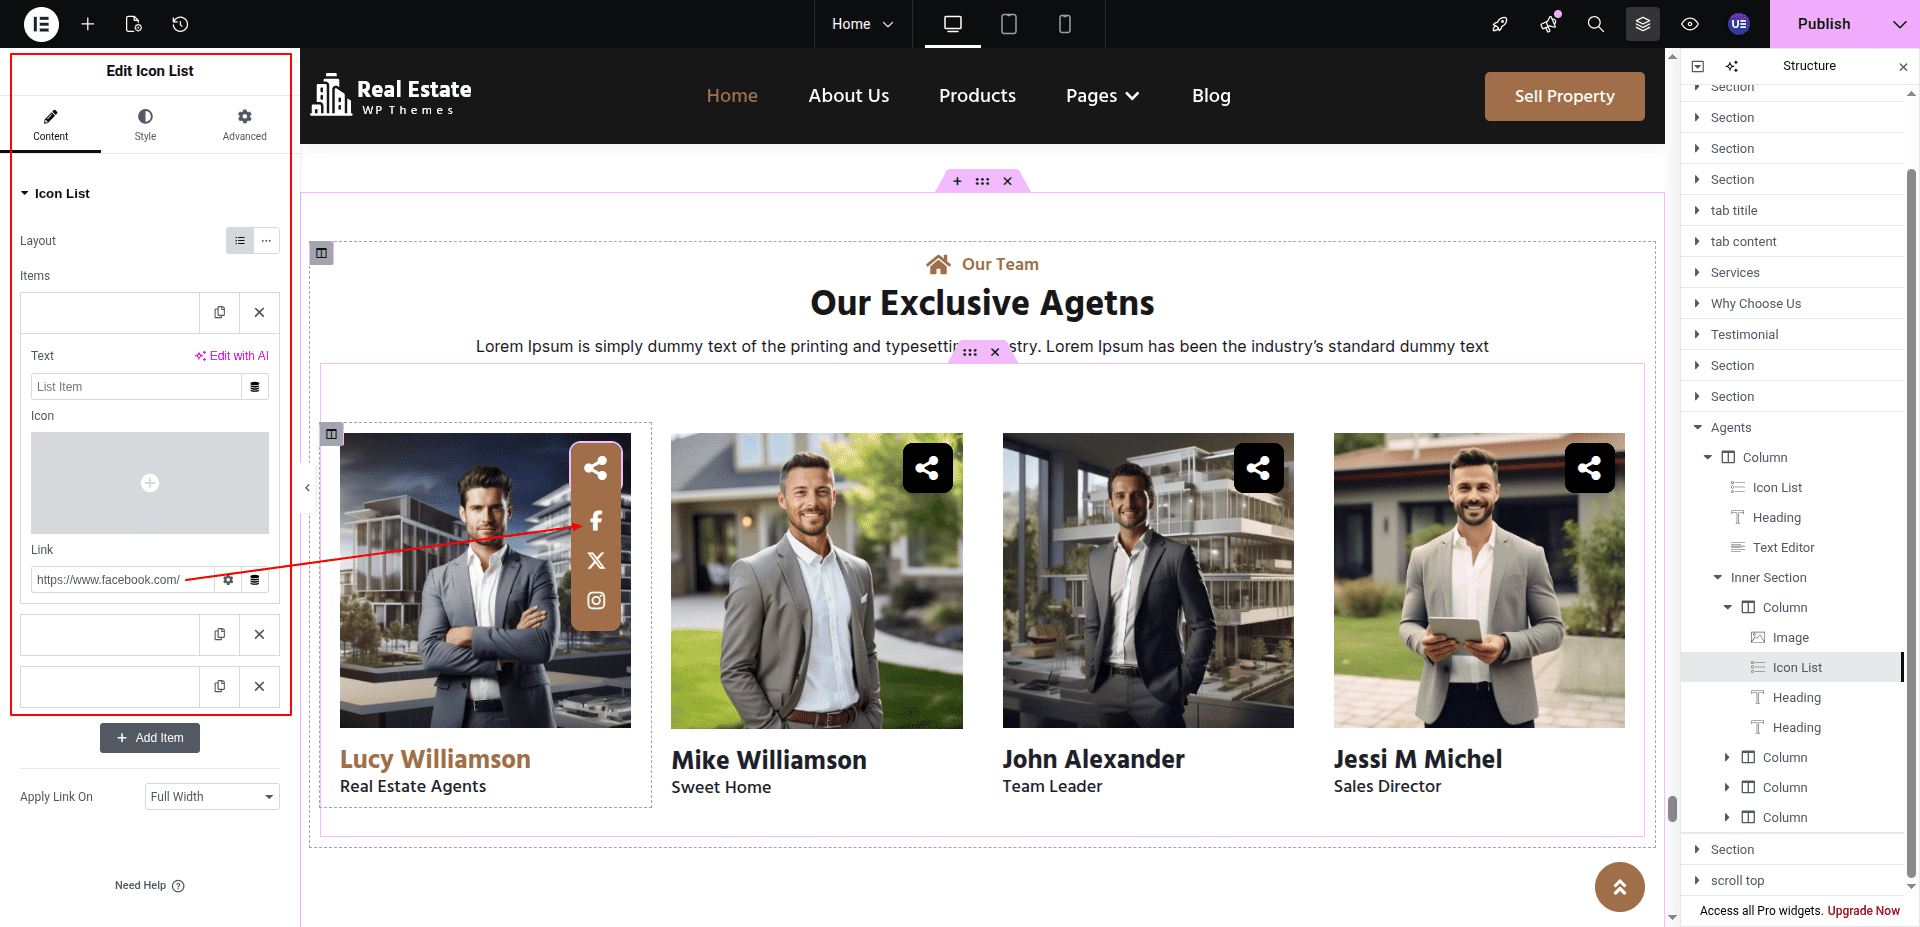1920x927 pixels.
Task: Click share icon on Mike Williamson photo
Action: [x=927, y=468]
